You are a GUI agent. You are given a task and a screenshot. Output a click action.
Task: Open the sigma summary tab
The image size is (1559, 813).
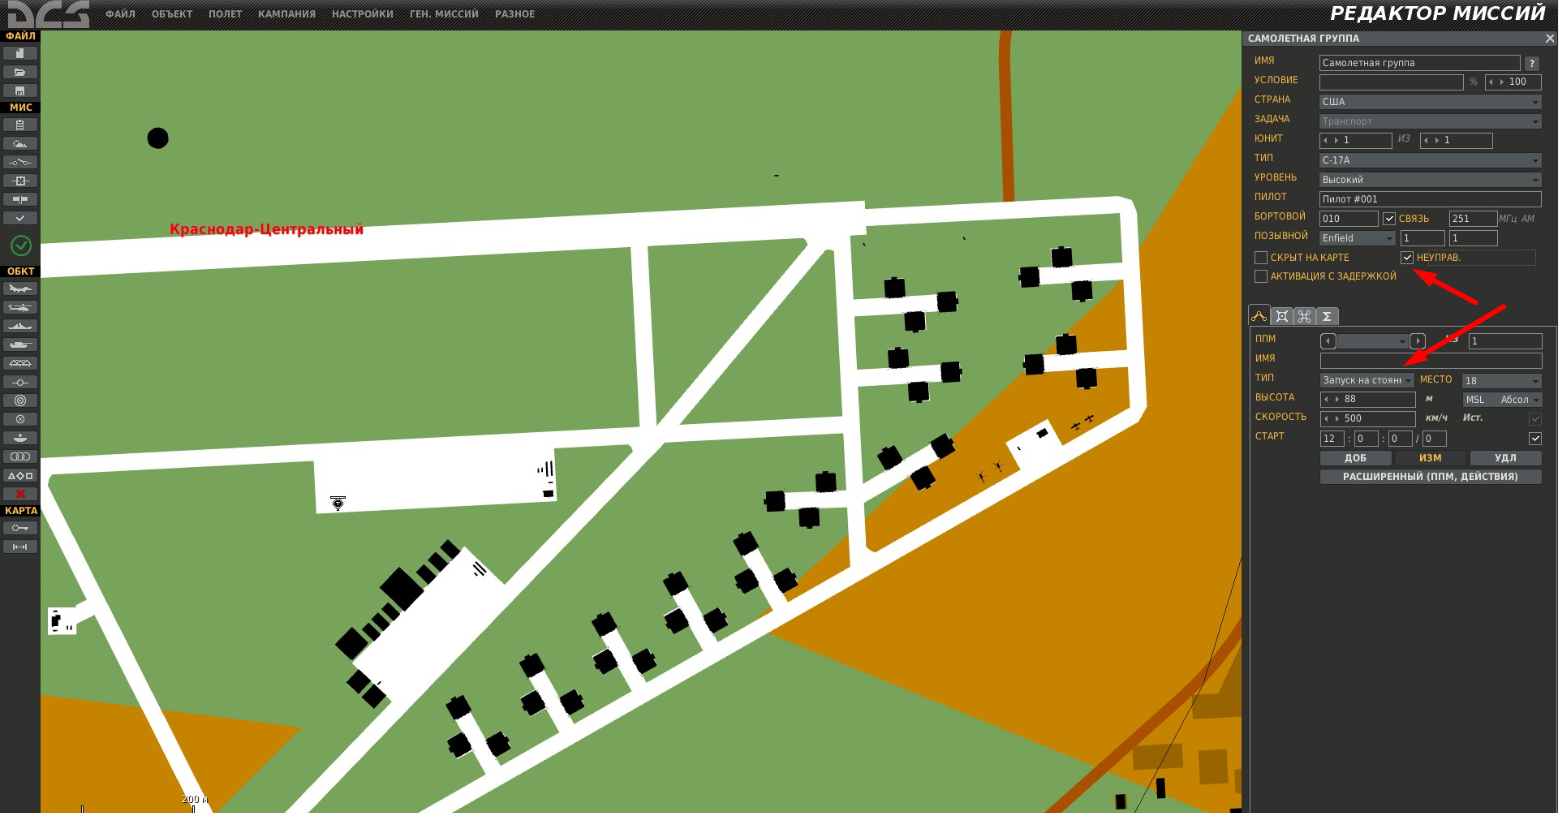1327,316
